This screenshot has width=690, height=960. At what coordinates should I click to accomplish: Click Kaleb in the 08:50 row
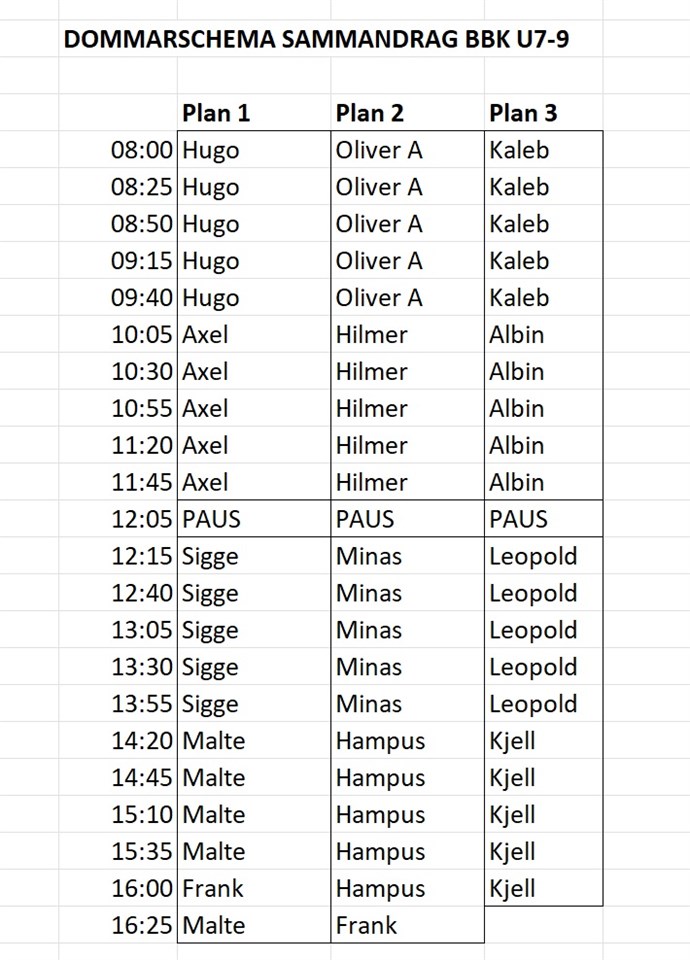519,224
